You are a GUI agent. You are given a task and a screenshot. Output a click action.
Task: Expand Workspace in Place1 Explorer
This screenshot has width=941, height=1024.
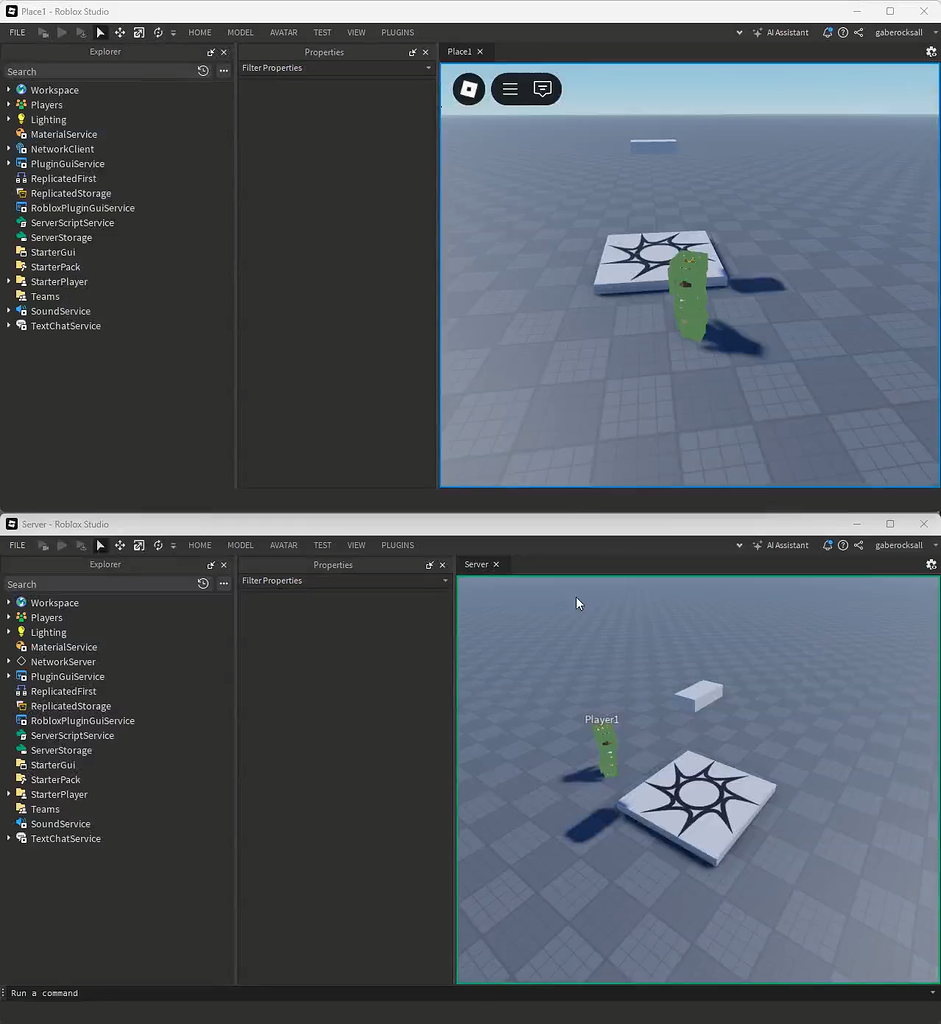click(8, 89)
